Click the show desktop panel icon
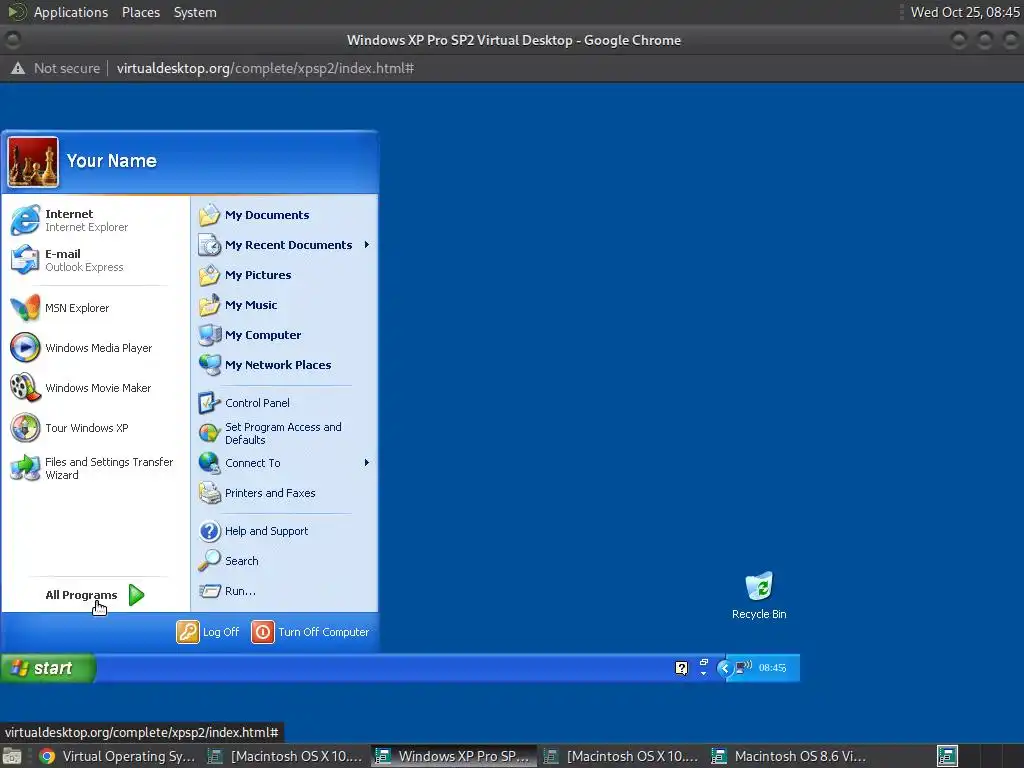This screenshot has height=768, width=1024. tap(11, 756)
